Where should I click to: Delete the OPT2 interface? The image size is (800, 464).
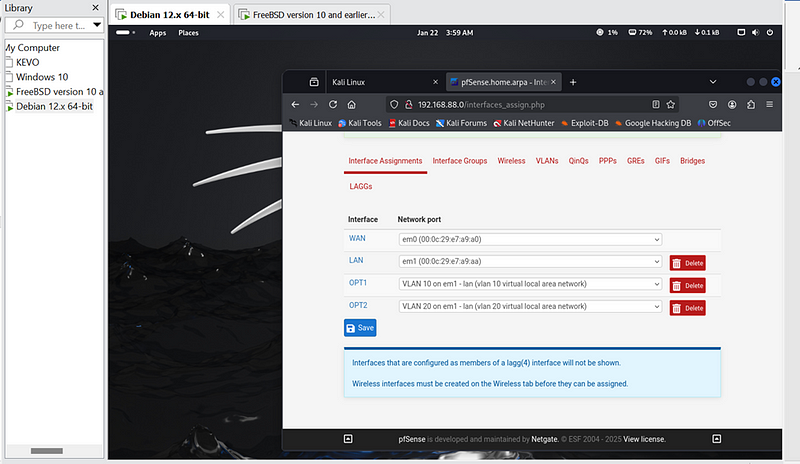click(688, 308)
